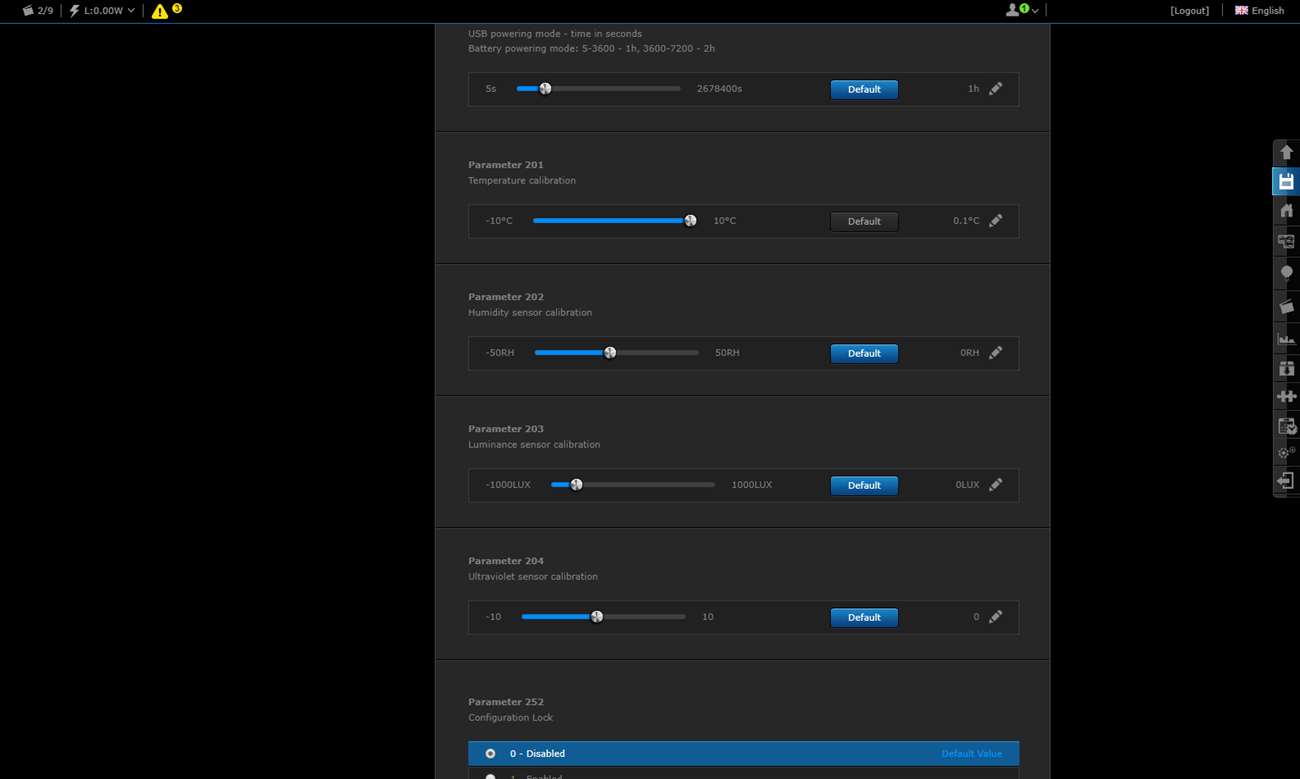The width and height of the screenshot is (1300, 779).
Task: Click the pencil edit icon for Temperature calibration
Action: (995, 221)
